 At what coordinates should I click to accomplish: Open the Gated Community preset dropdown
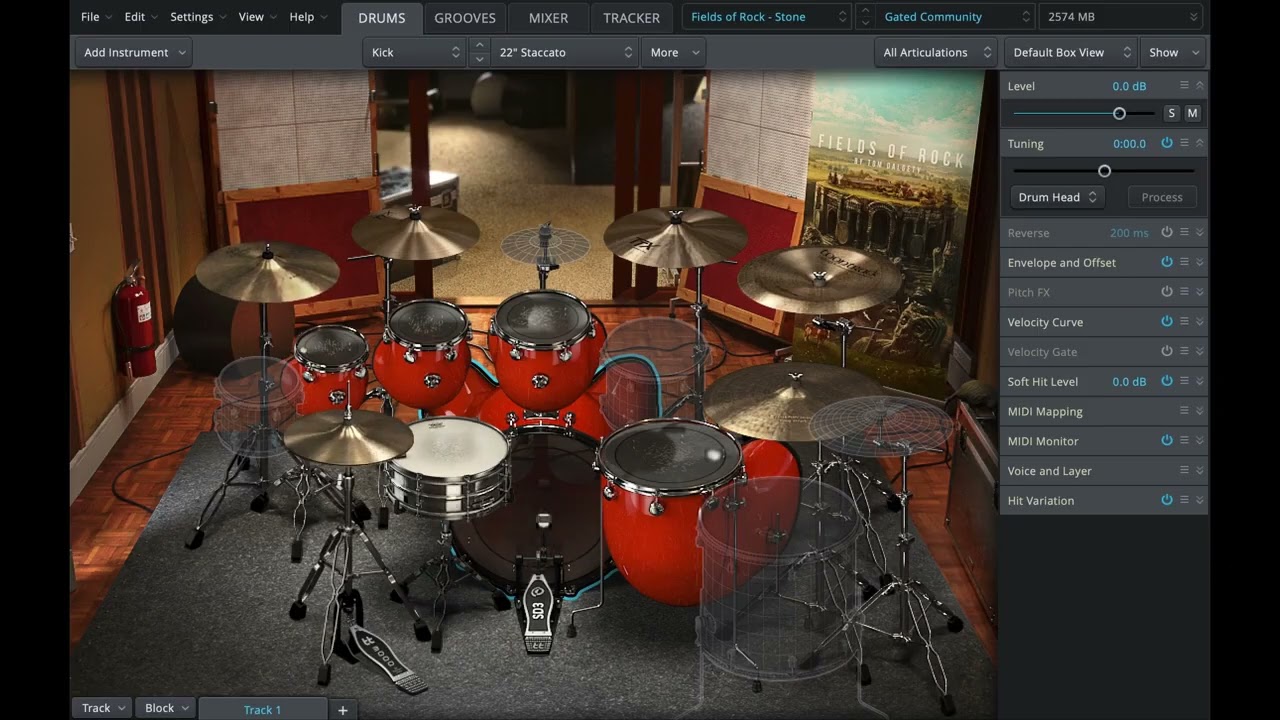click(x=955, y=17)
